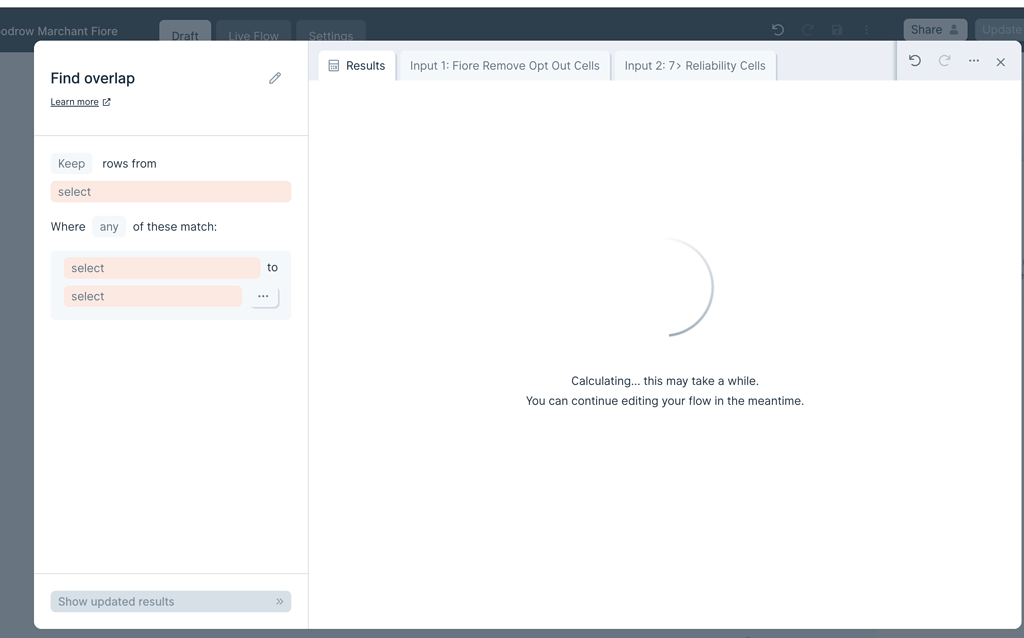Screen dimensions: 1024x638
Task: Toggle the 'Keep' rows setting pill
Action: click(x=71, y=163)
